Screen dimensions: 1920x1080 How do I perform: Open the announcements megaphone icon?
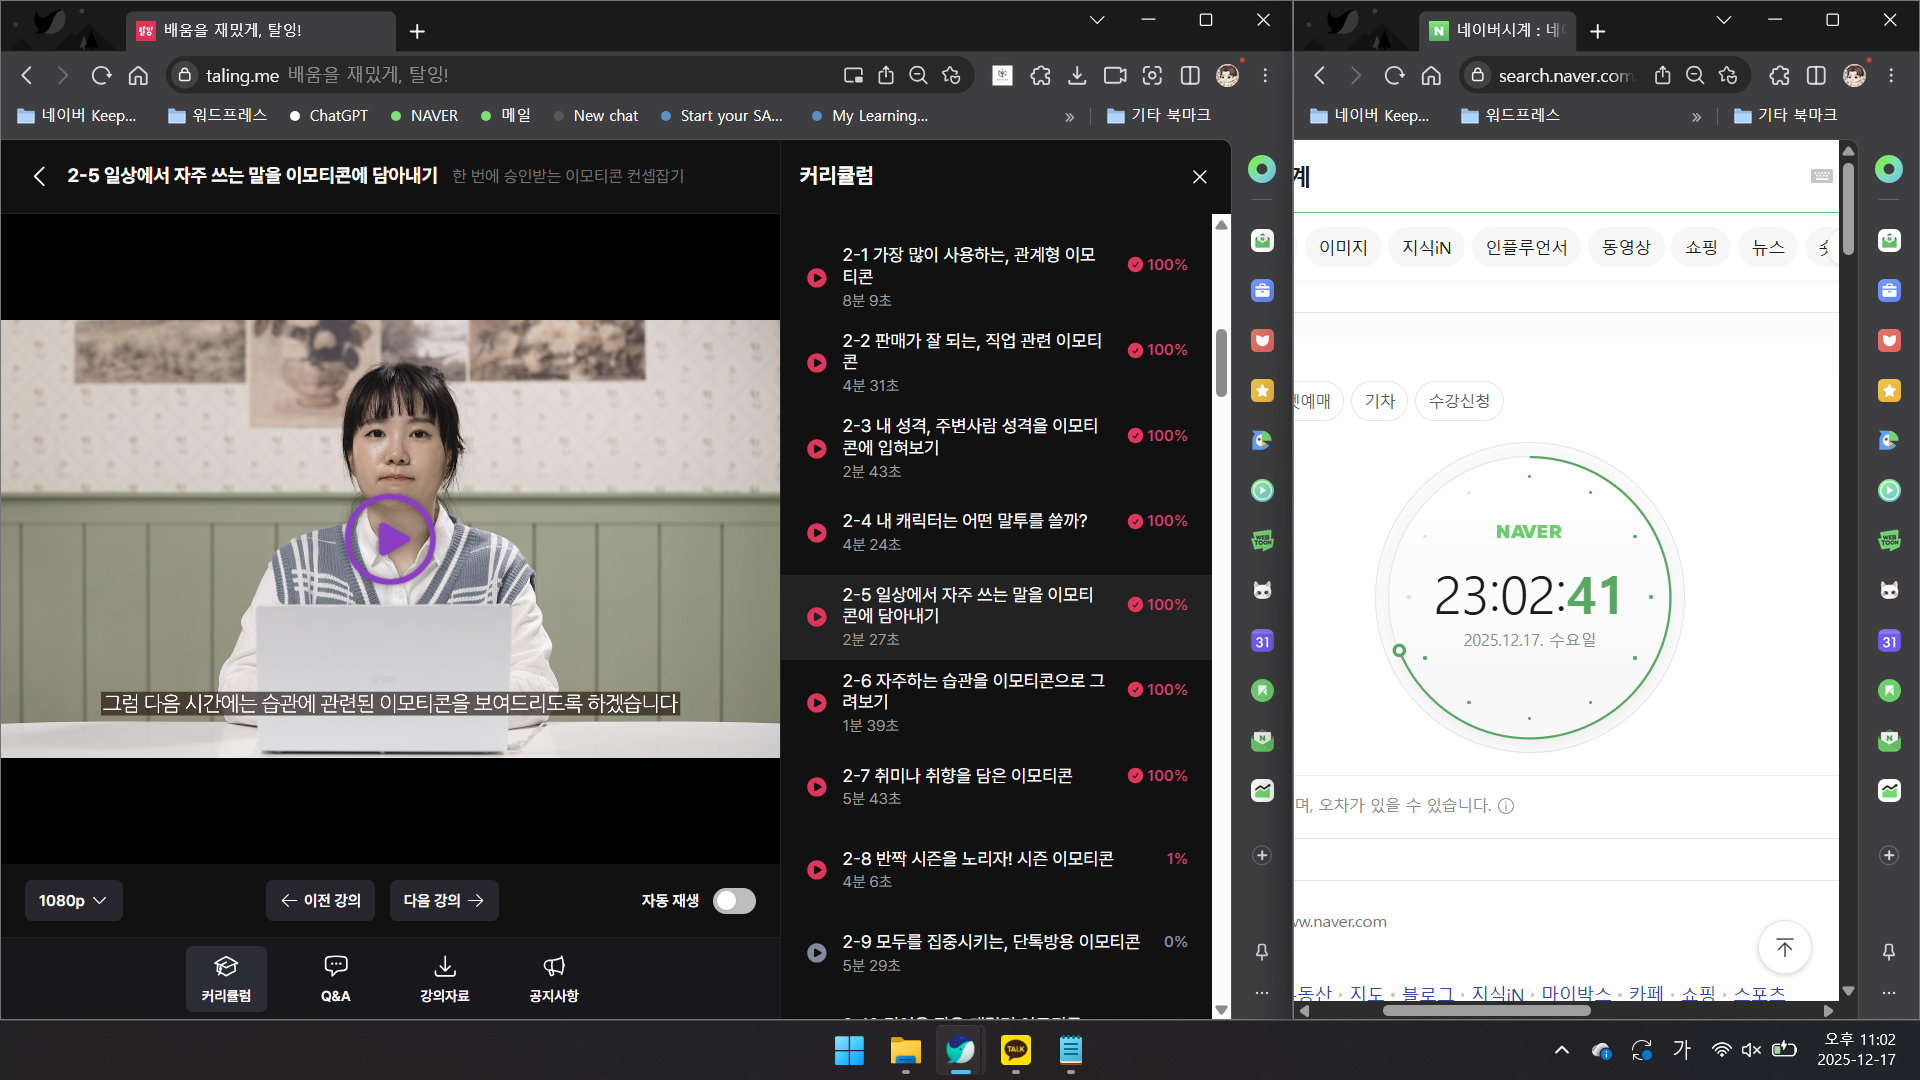click(554, 966)
